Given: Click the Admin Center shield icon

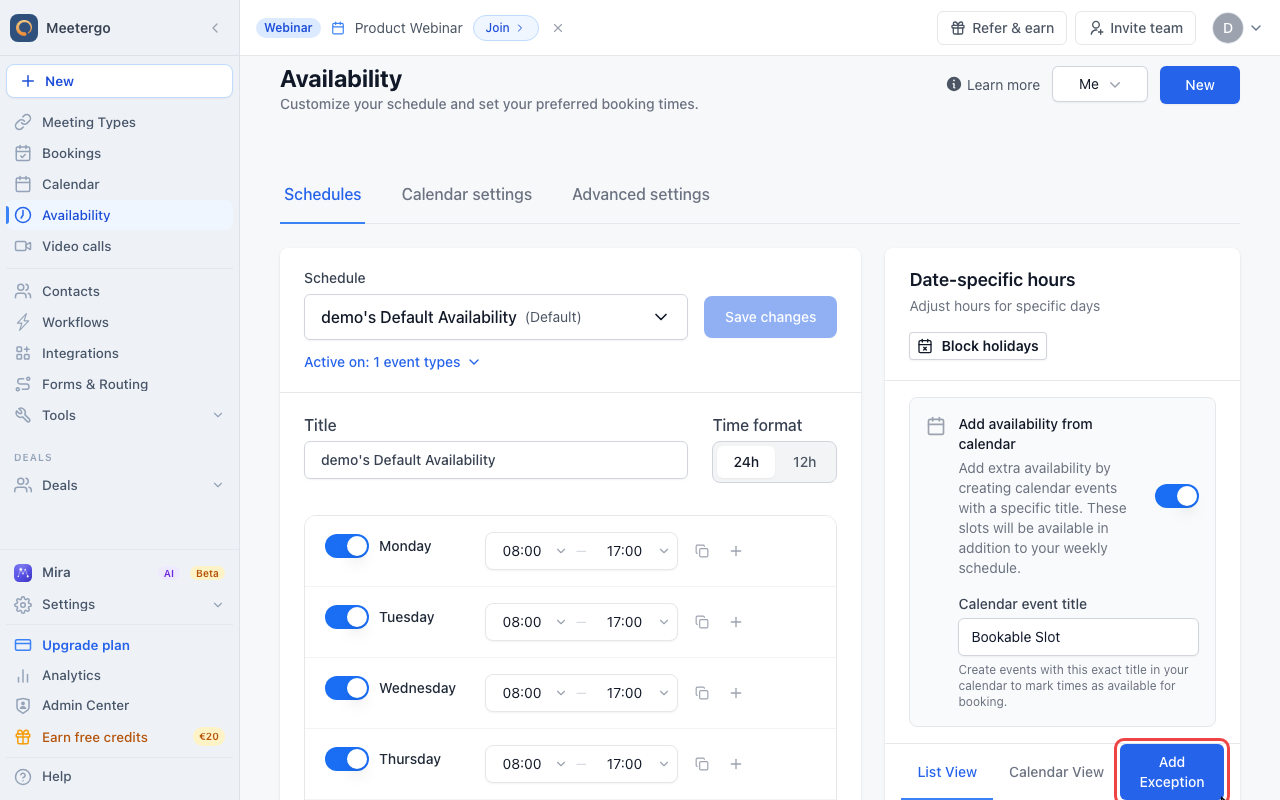Looking at the screenshot, I should [23, 705].
